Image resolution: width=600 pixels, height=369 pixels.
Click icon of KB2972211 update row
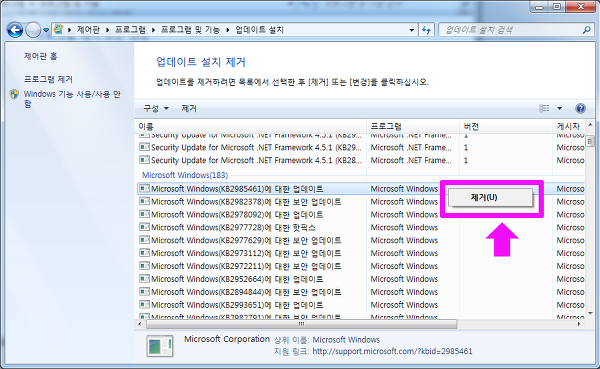click(144, 266)
